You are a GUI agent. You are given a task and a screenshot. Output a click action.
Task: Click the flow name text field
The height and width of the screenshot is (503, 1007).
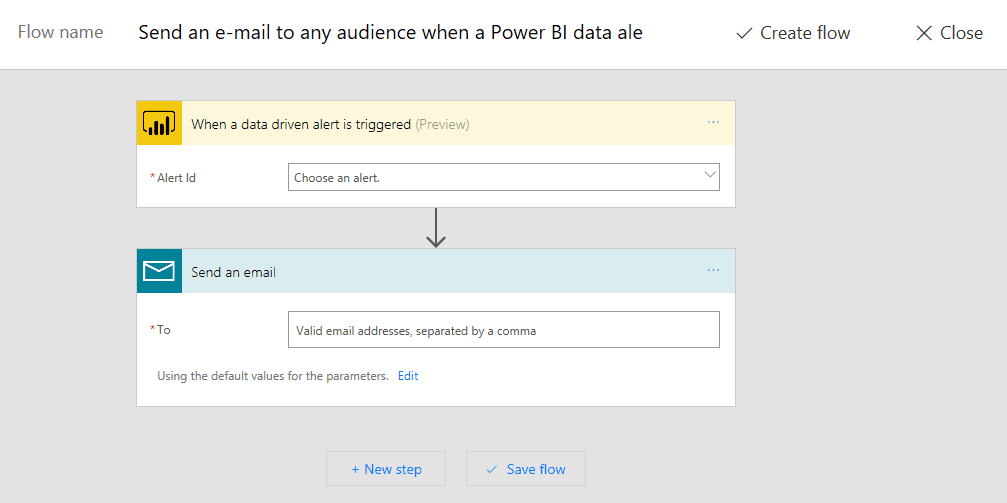click(390, 33)
